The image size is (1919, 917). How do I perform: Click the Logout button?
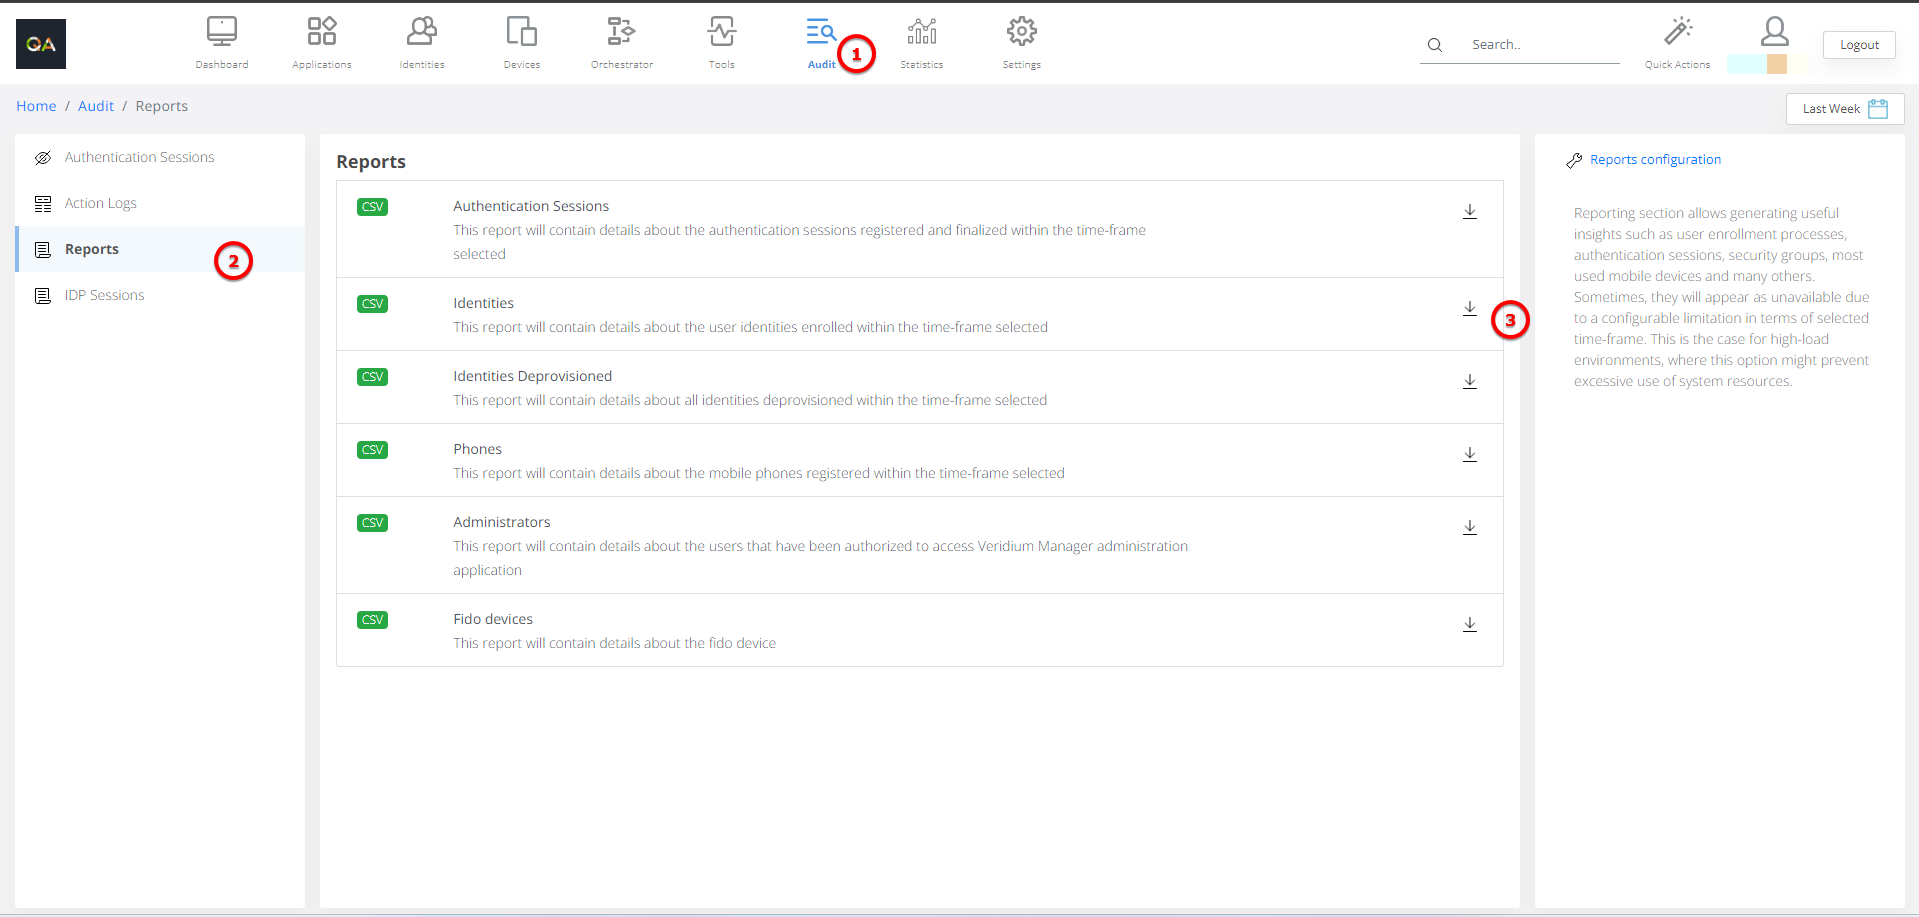coord(1858,45)
